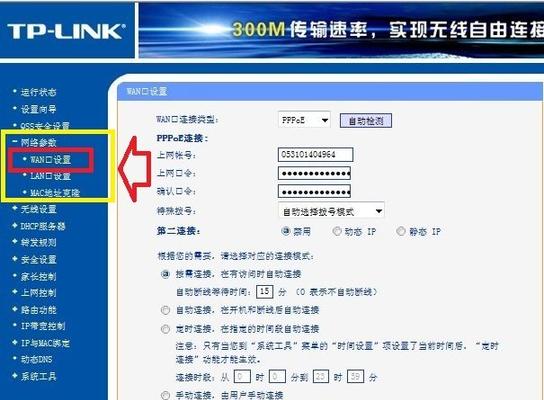This screenshot has height=400, width=544.
Task: Click the TP-LINK logo
Action: pyautogui.click(x=66, y=31)
